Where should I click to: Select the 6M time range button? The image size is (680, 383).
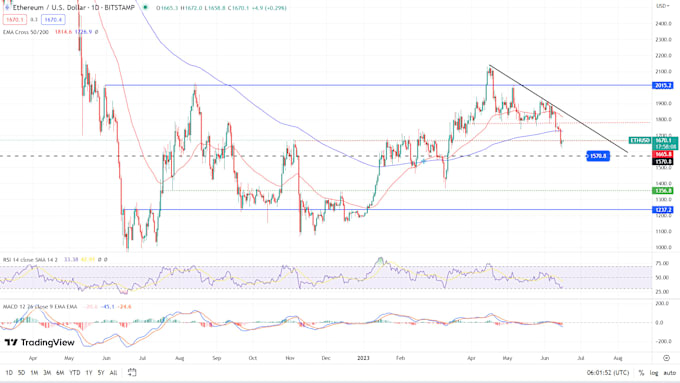coord(60,373)
